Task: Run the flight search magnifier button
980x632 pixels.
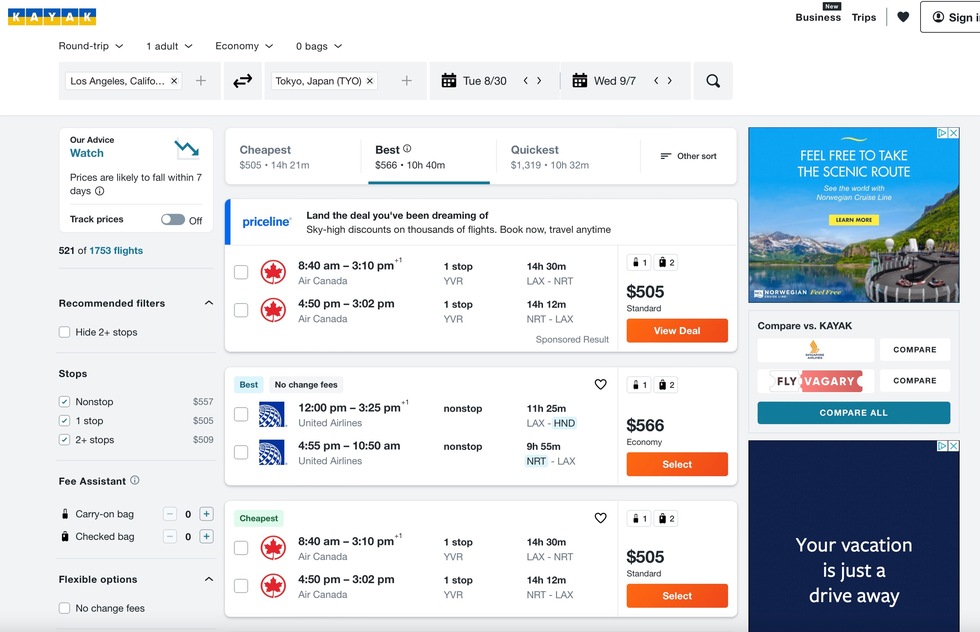Action: pos(713,81)
